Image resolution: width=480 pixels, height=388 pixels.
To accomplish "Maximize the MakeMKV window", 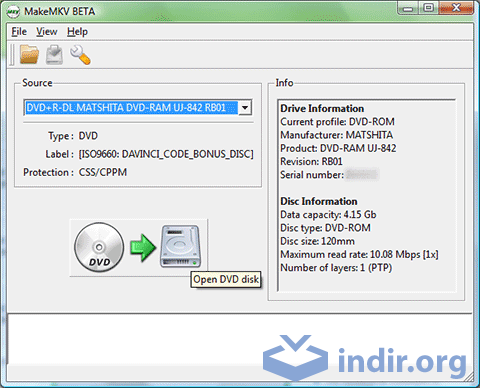I will click(x=428, y=8).
